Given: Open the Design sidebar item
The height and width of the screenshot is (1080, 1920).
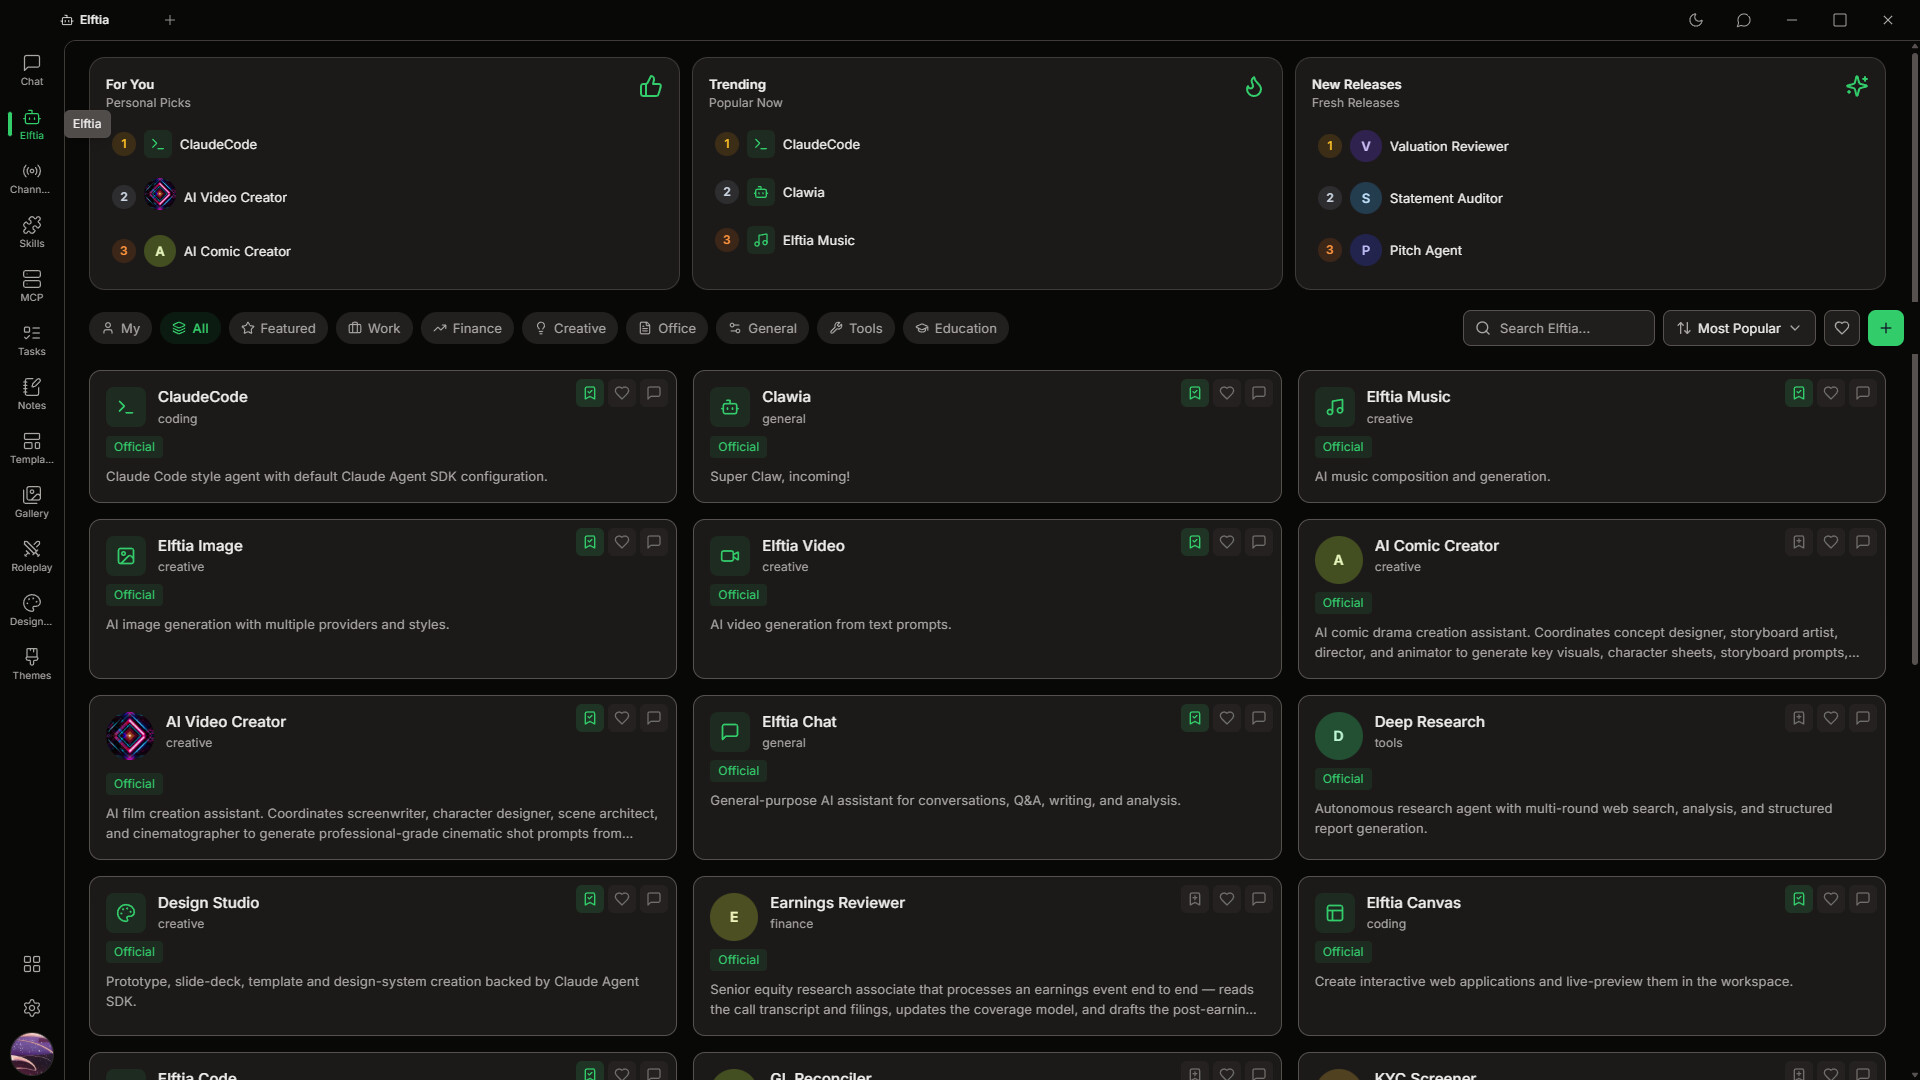Looking at the screenshot, I should (31, 610).
